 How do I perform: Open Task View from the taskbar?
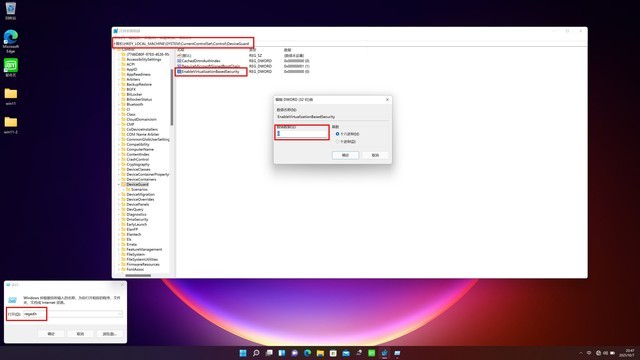tap(269, 353)
